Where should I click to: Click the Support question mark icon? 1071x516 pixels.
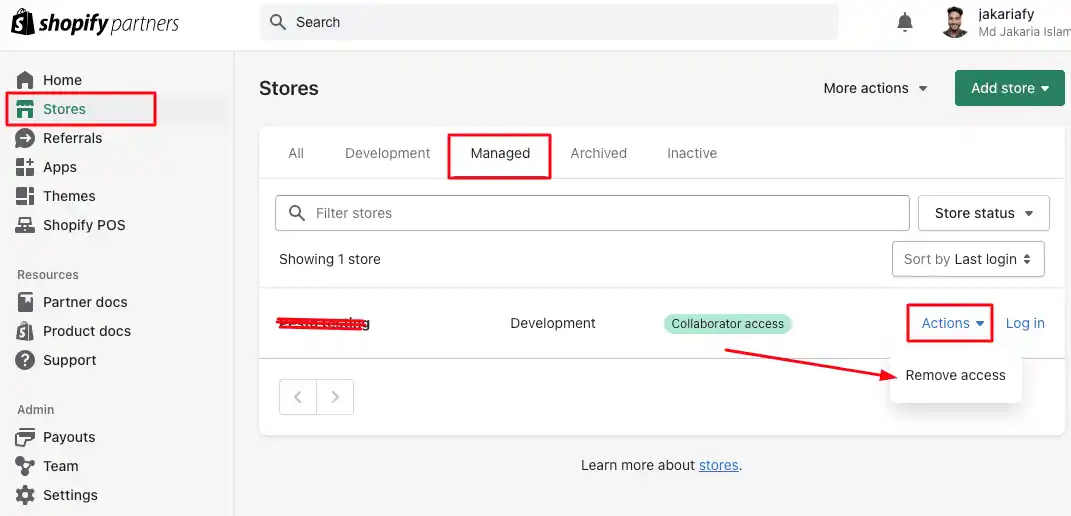coord(25,360)
